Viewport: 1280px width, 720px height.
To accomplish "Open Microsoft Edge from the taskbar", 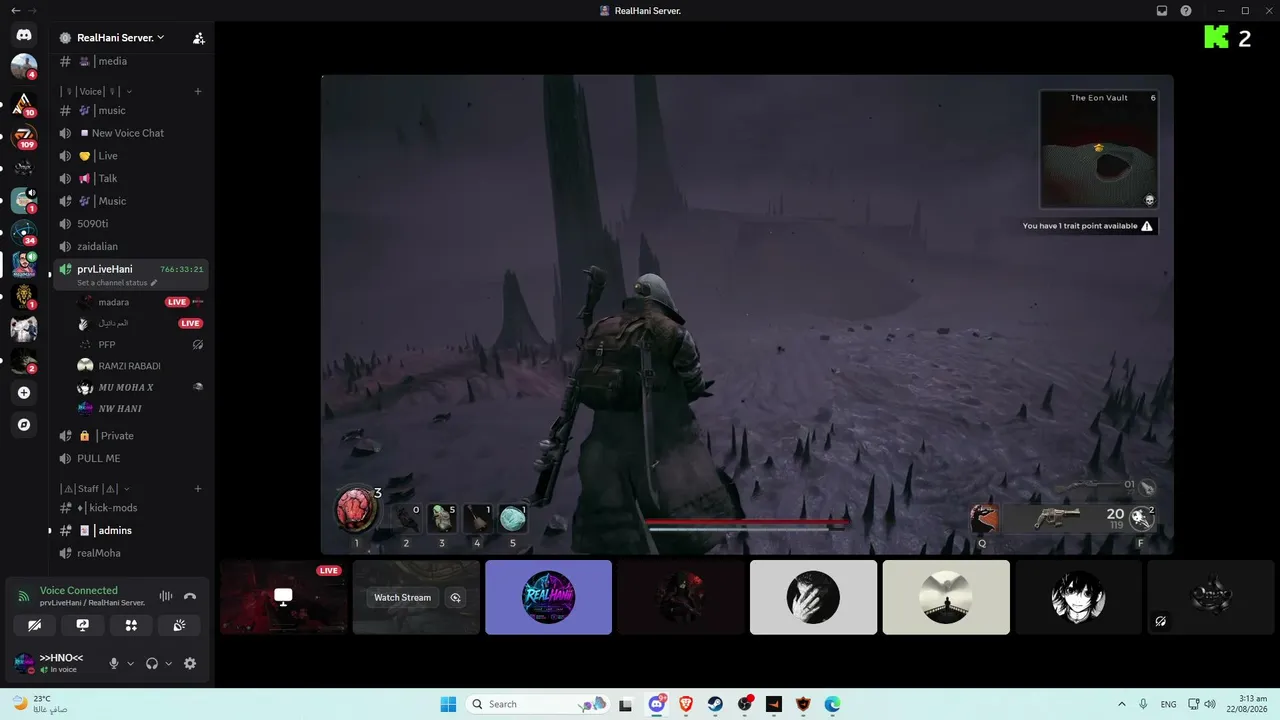I will [x=832, y=704].
